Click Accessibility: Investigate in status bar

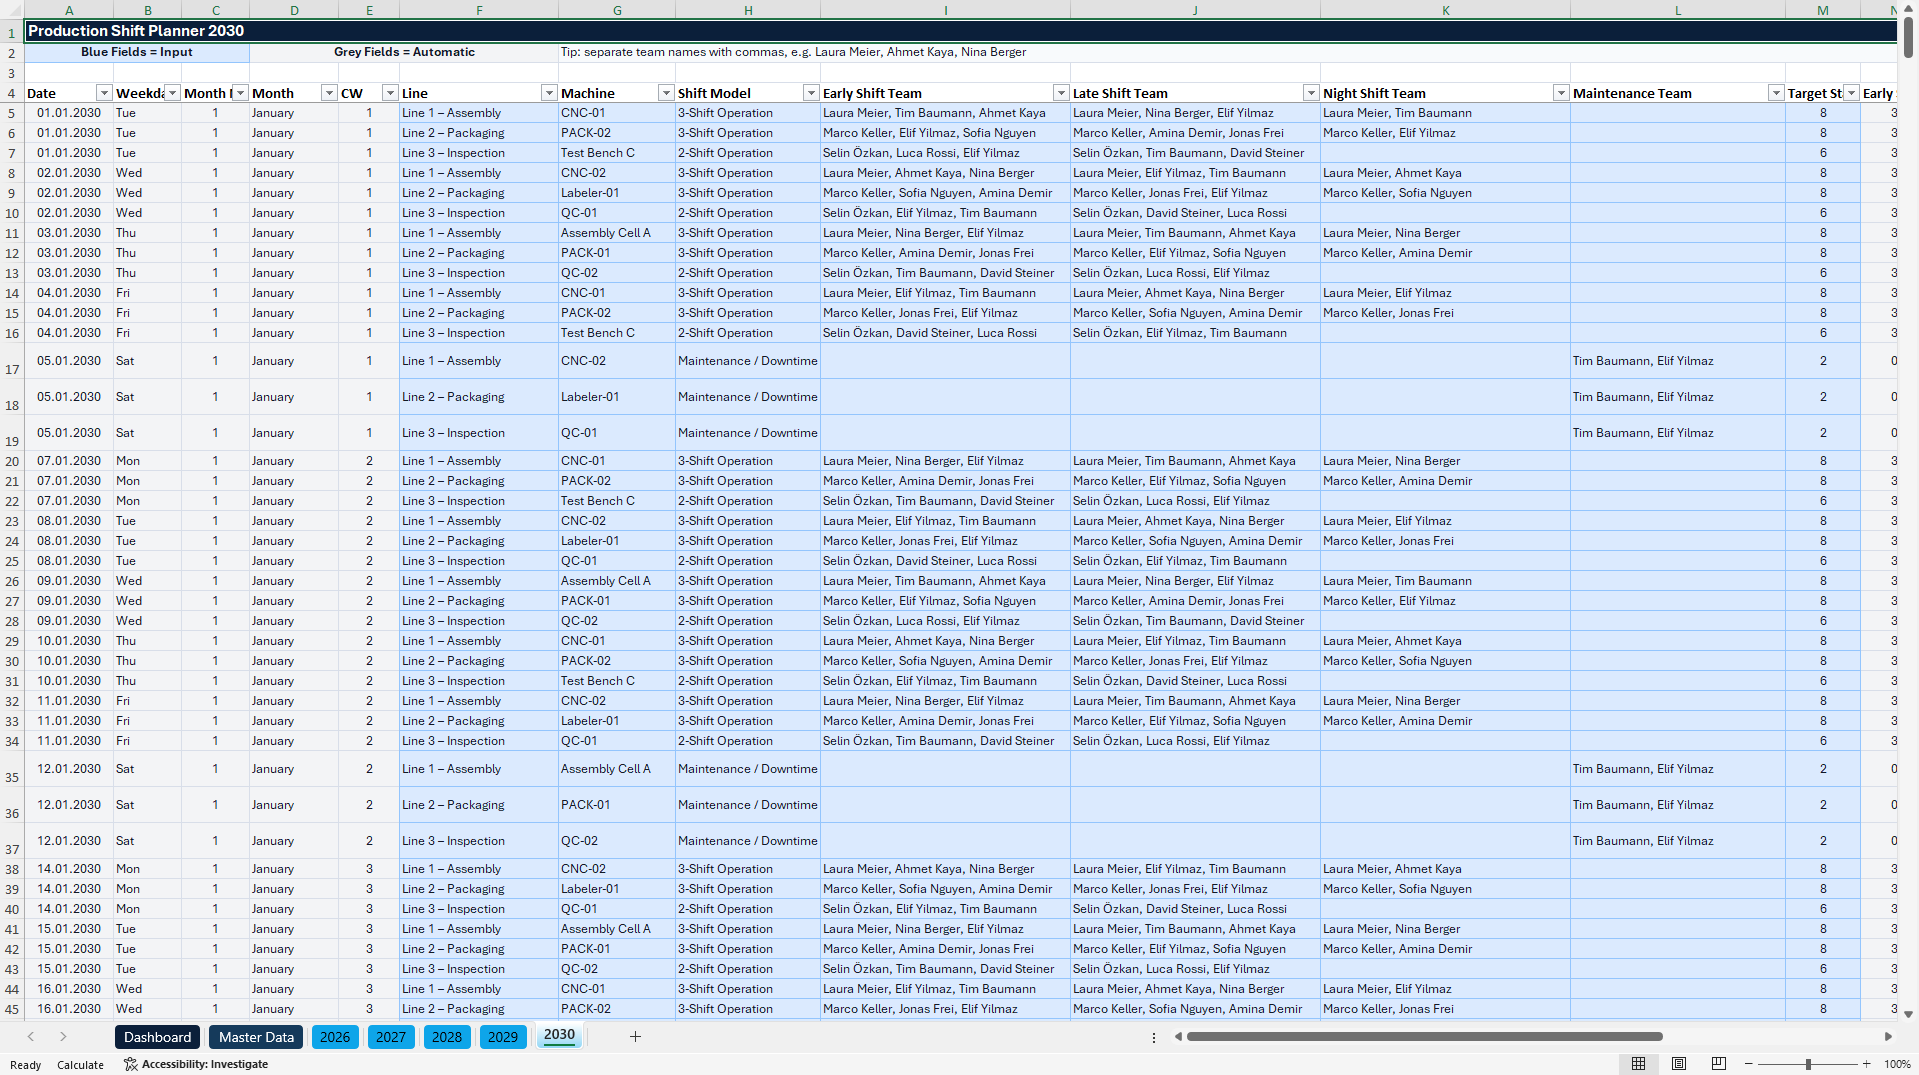[x=196, y=1064]
